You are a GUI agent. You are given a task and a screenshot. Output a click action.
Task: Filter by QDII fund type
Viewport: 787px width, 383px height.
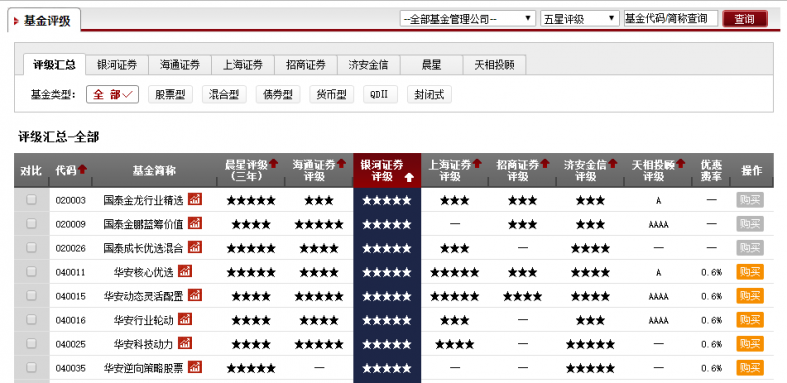(x=380, y=94)
